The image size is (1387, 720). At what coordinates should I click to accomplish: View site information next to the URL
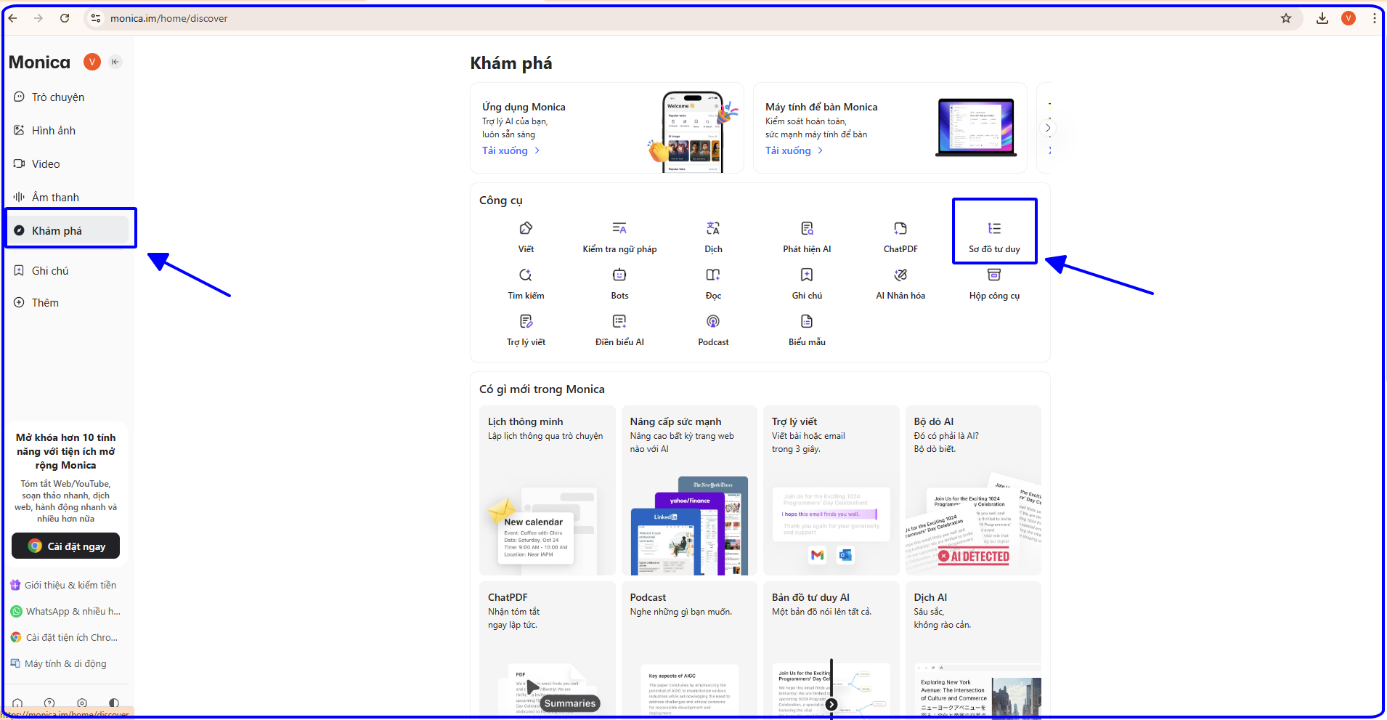96,18
